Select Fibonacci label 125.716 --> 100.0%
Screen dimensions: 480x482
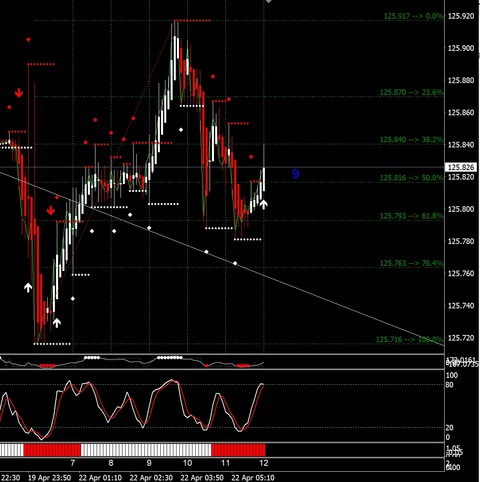[x=410, y=339]
